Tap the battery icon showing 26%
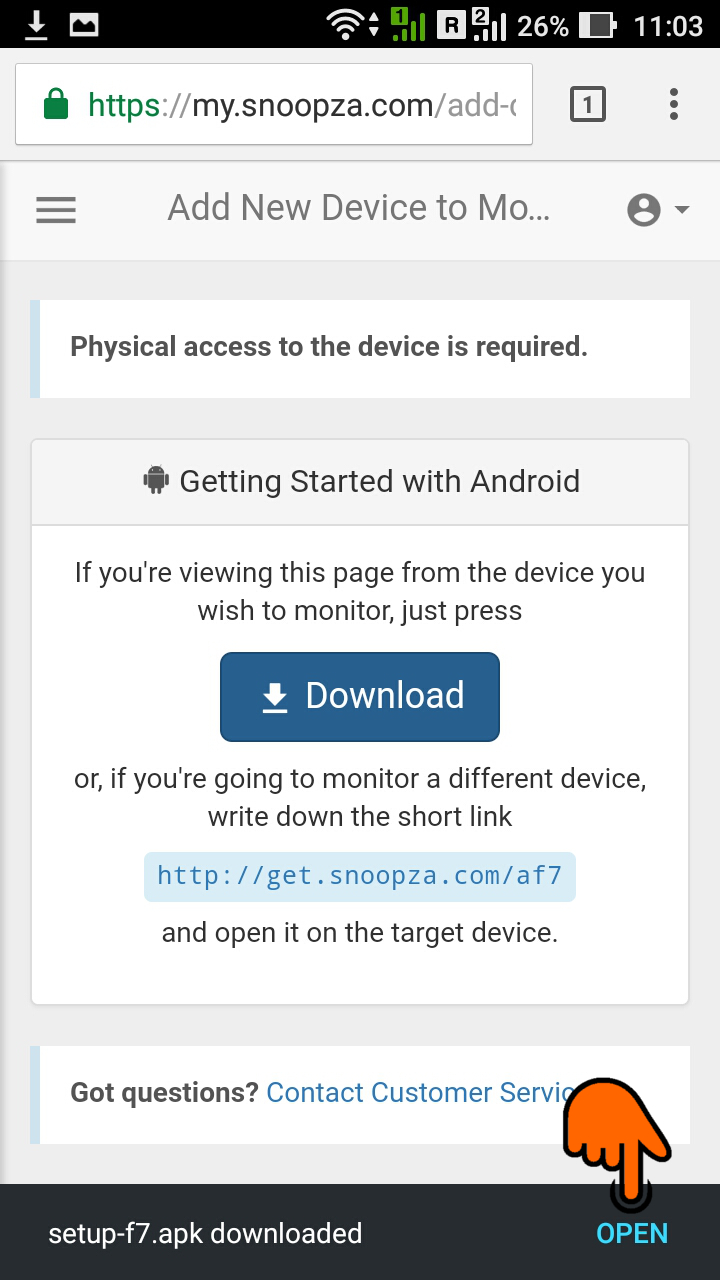 coord(598,25)
